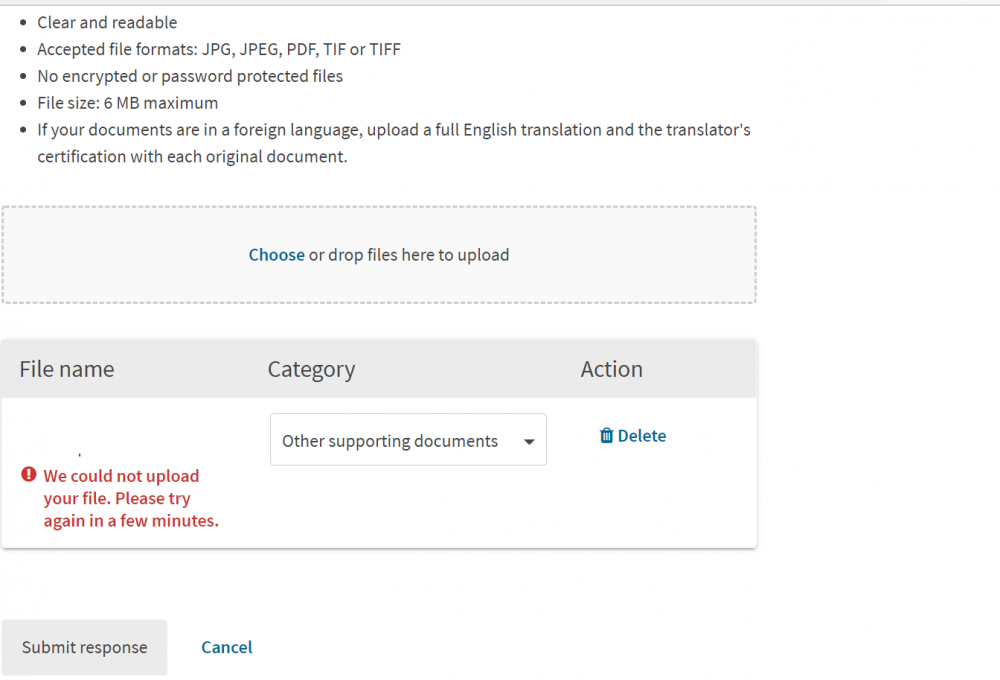Click the 'File size: 6 MB maximum' line
The image size is (1000, 680).
pos(127,103)
